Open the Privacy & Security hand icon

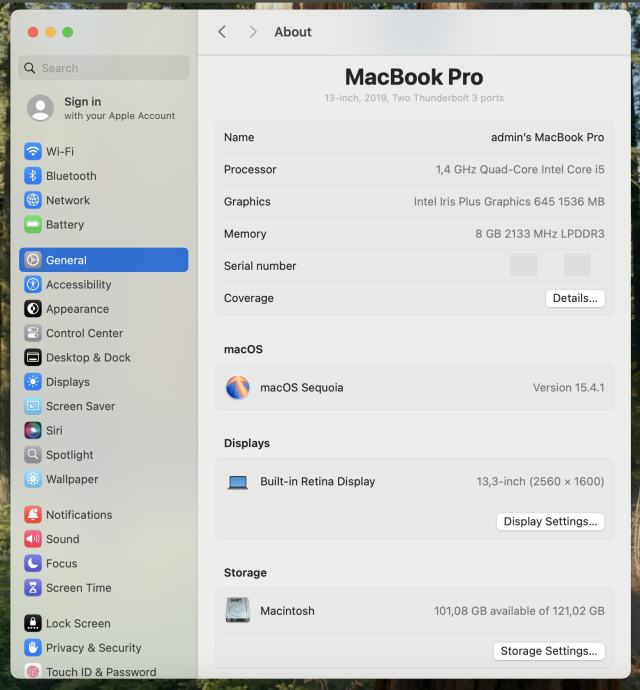[x=33, y=648]
